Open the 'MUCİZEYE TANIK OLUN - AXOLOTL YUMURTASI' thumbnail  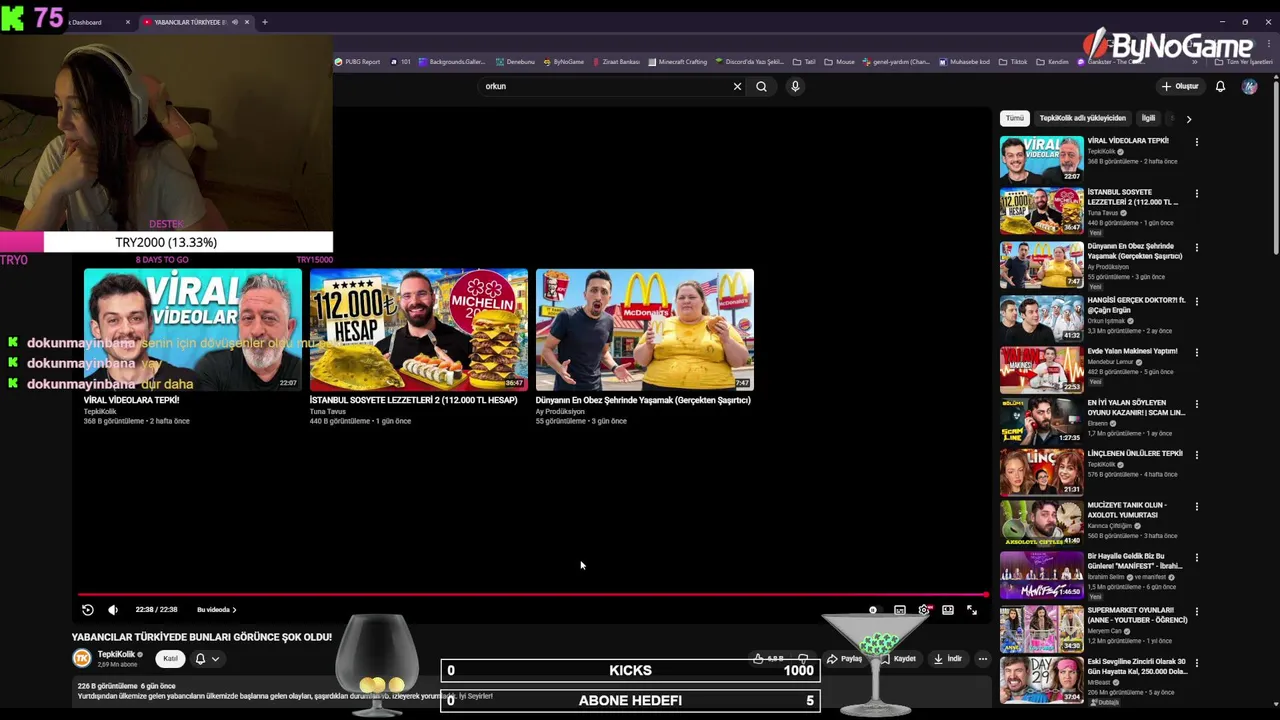tap(1041, 523)
